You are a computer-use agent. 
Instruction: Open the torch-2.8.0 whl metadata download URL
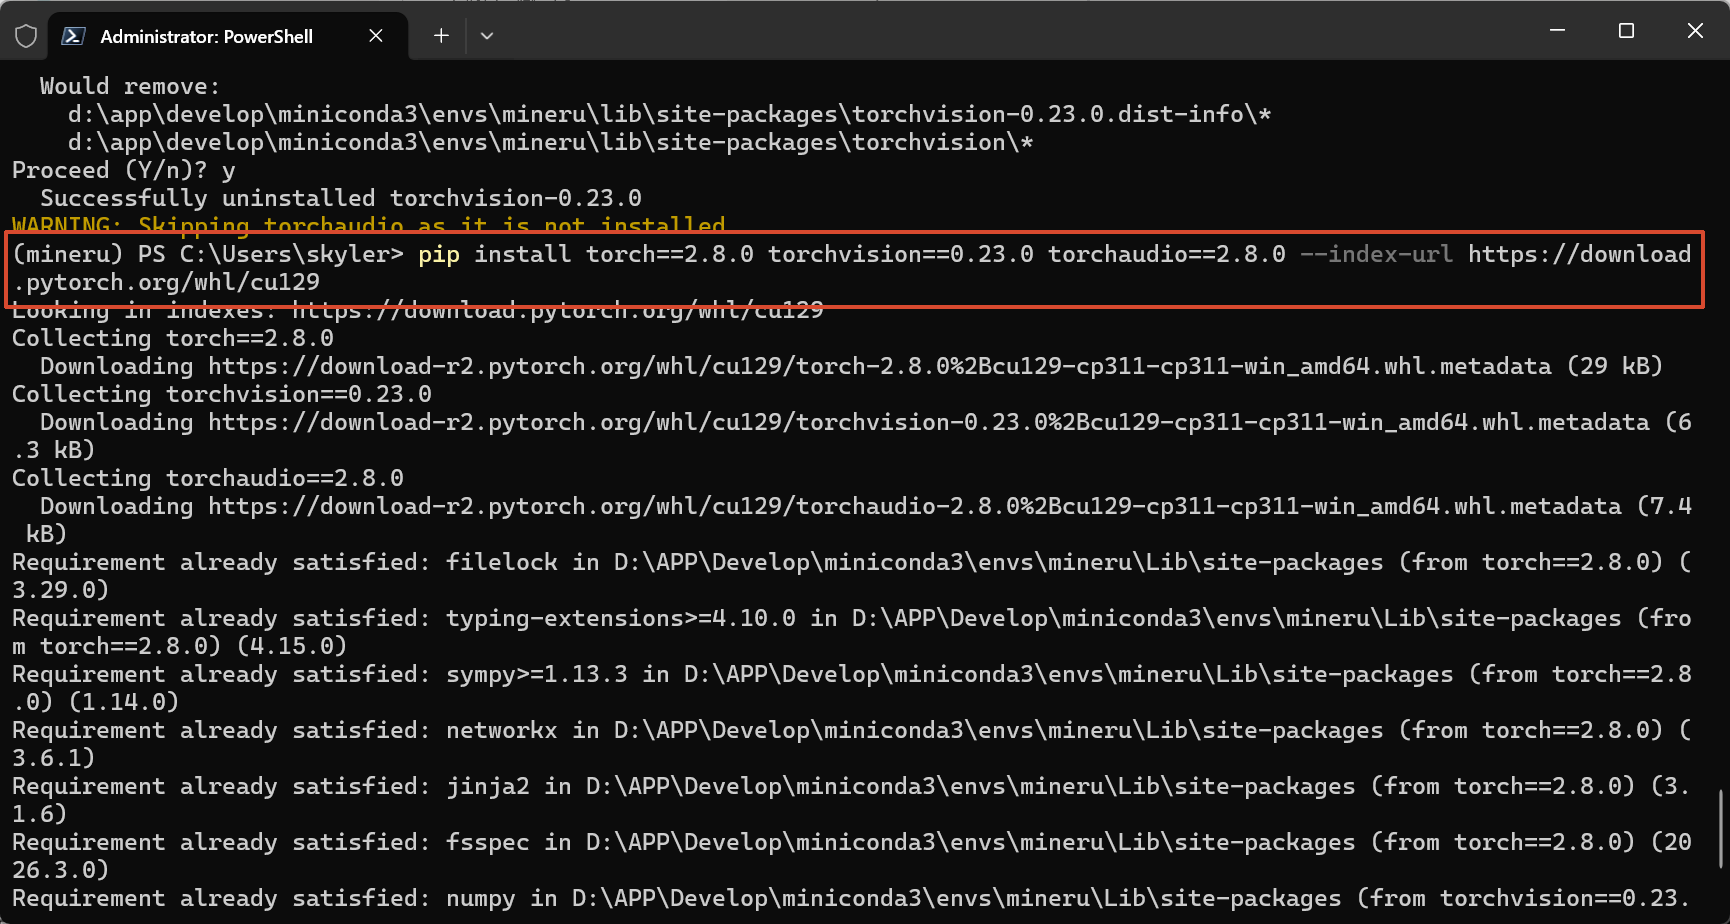(880, 367)
